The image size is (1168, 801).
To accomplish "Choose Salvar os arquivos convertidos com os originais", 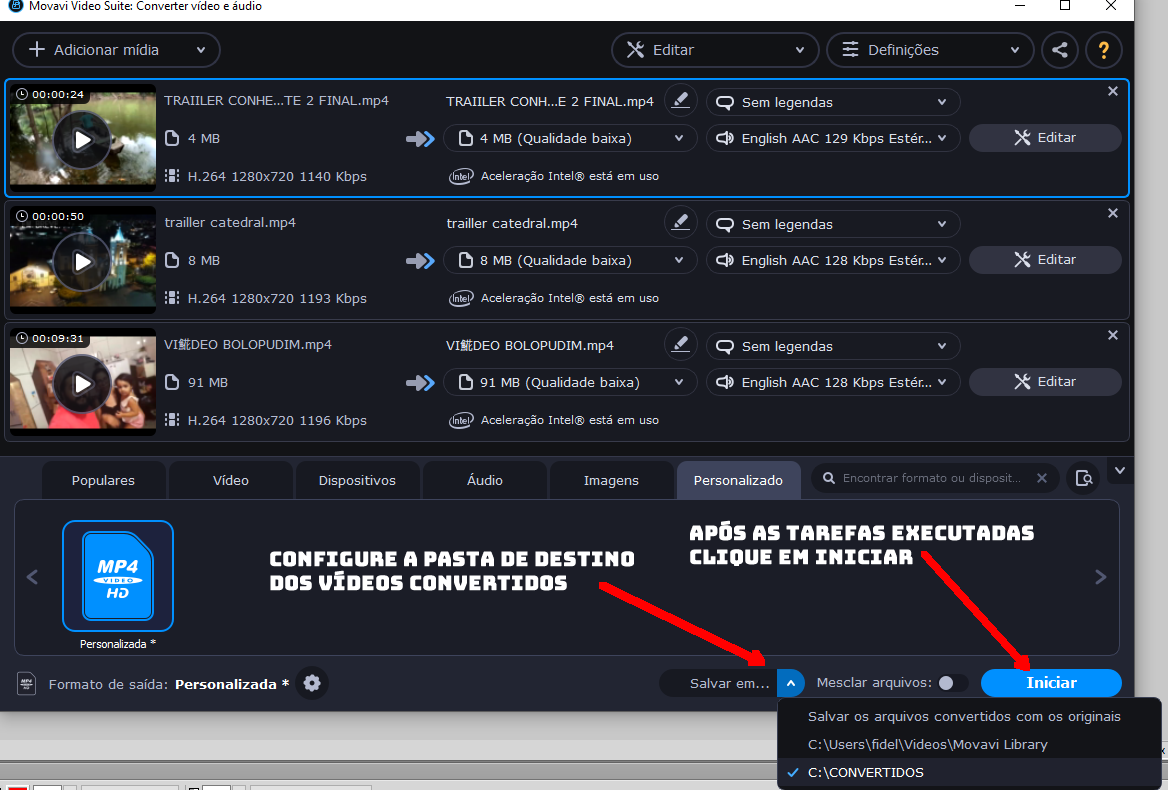I will pos(964,716).
